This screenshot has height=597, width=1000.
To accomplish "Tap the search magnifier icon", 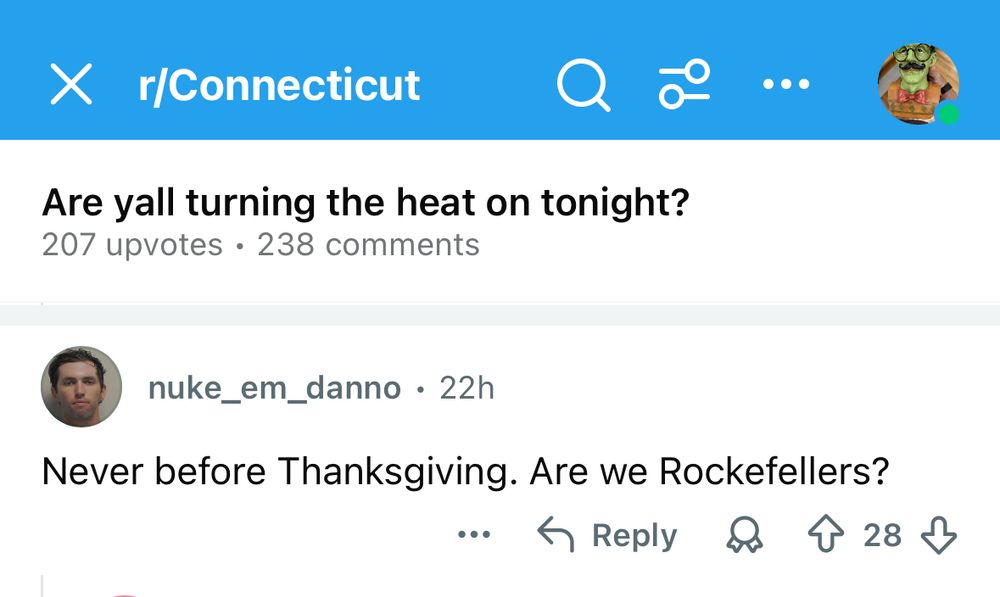I will pyautogui.click(x=583, y=85).
